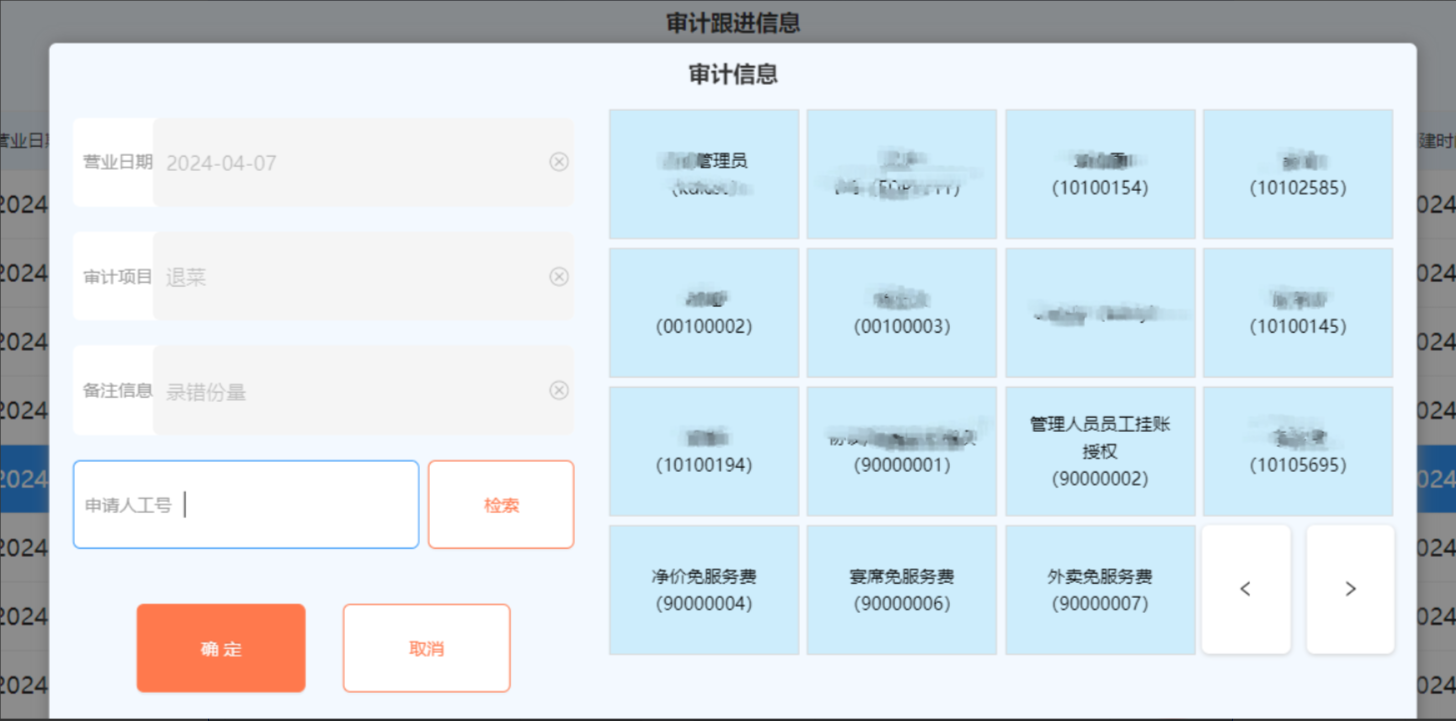Click the 营业日期 field showing 2024-04-07
Image resolution: width=1456 pixels, height=721 pixels.
click(350, 163)
